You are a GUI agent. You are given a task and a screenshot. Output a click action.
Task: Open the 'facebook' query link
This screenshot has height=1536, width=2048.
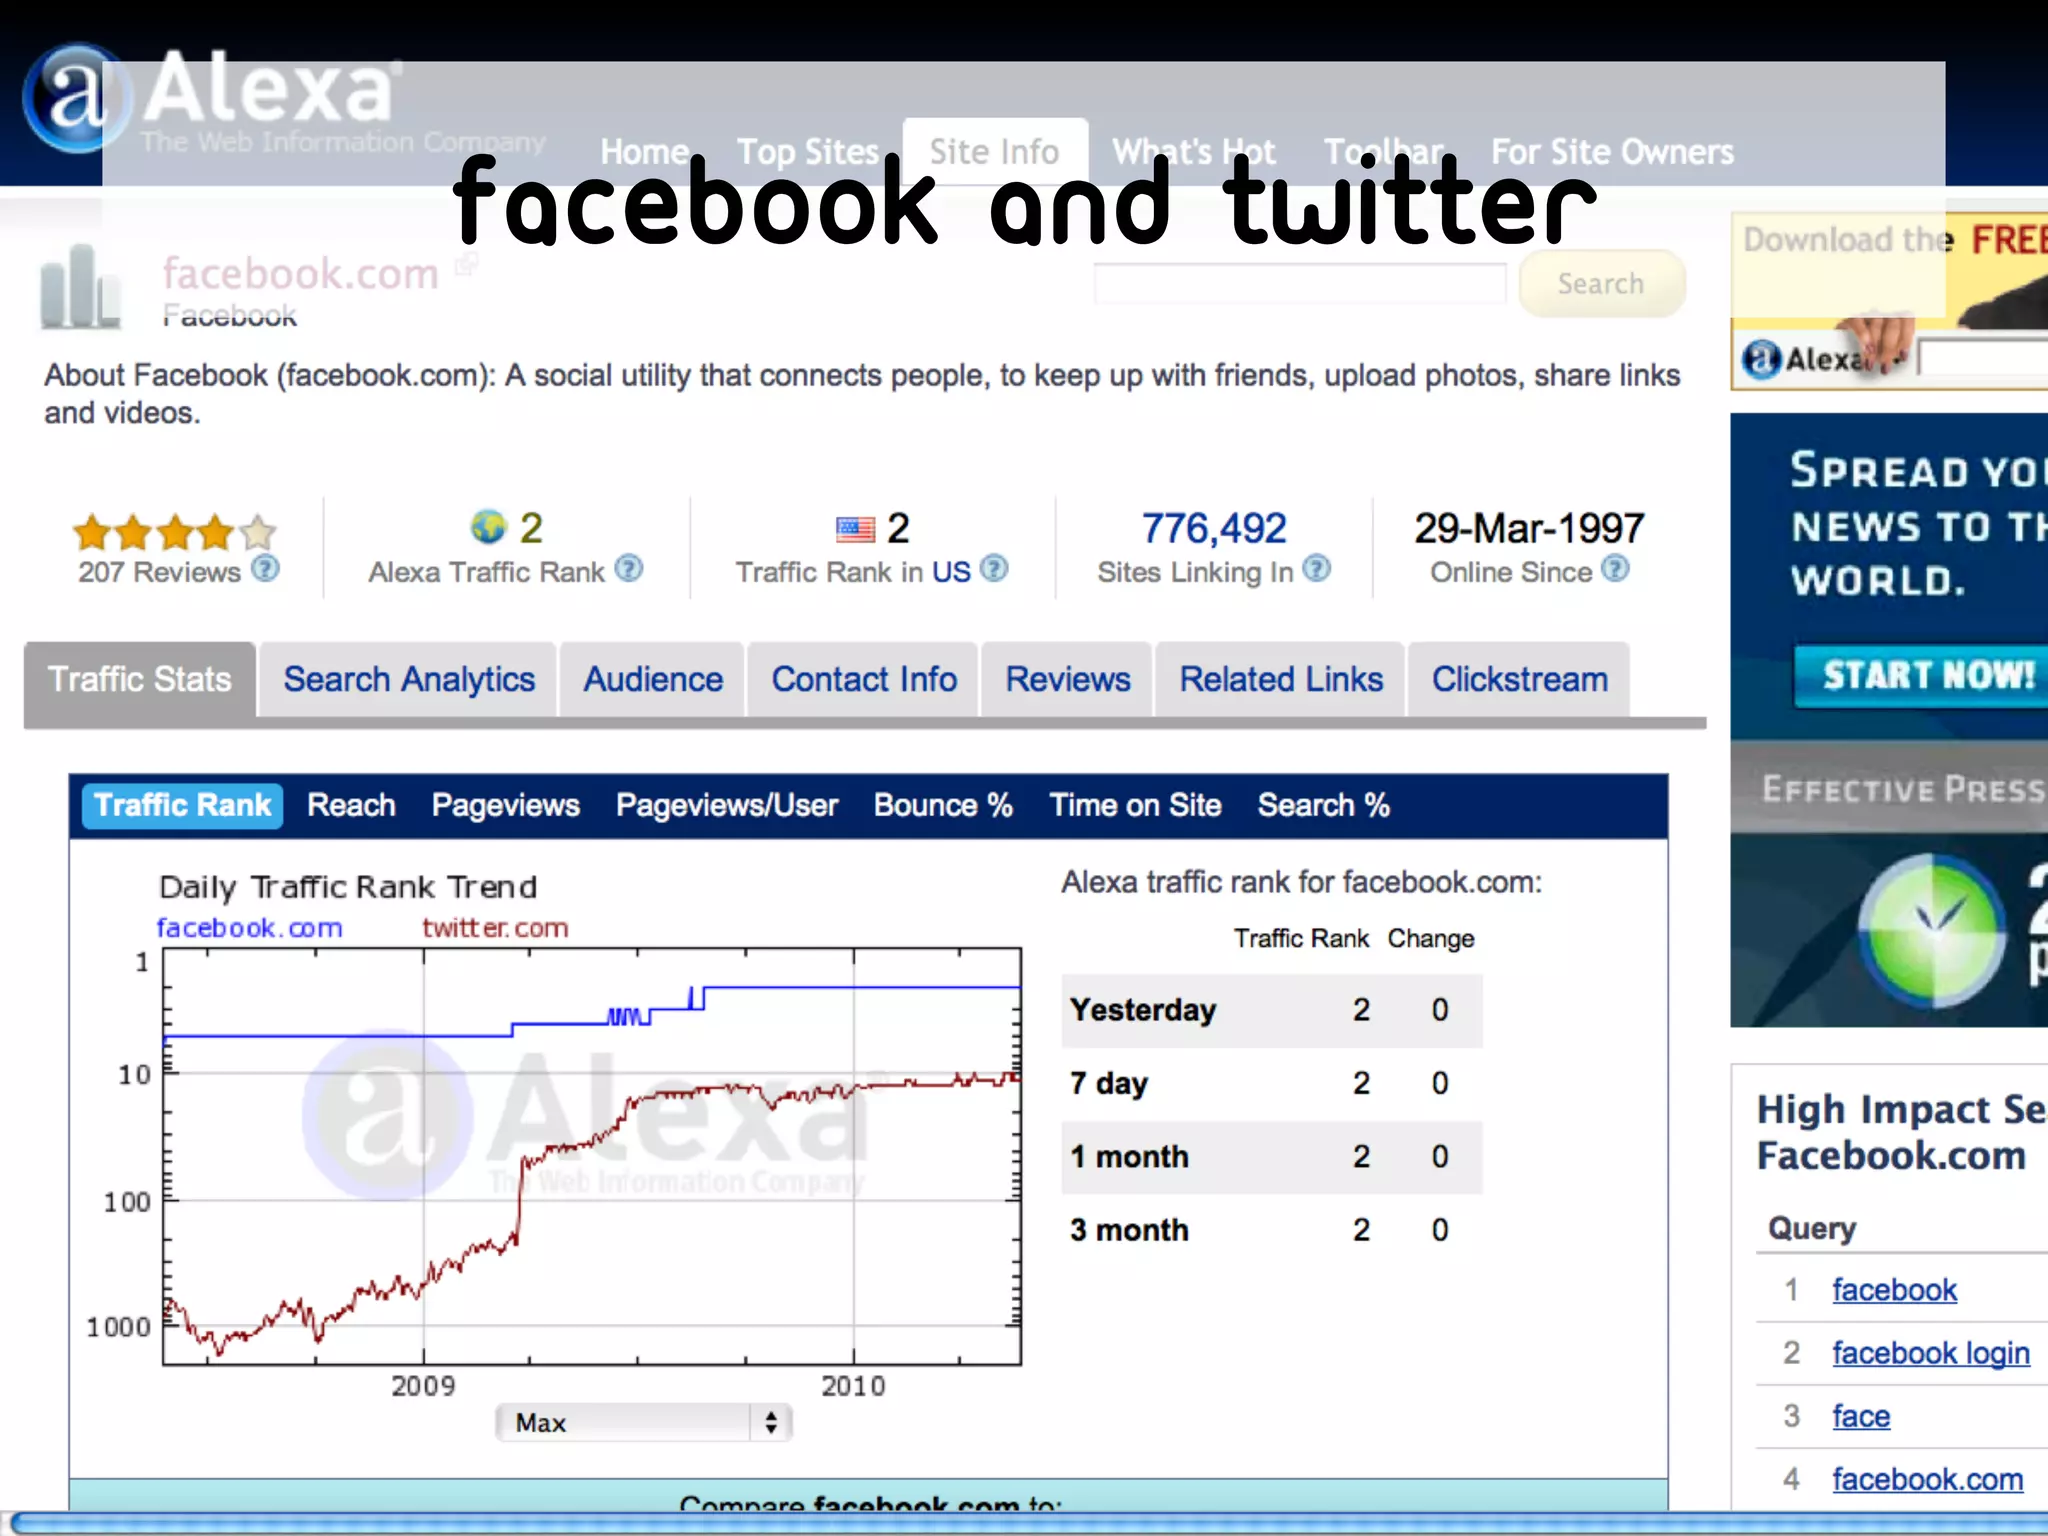coord(1894,1290)
